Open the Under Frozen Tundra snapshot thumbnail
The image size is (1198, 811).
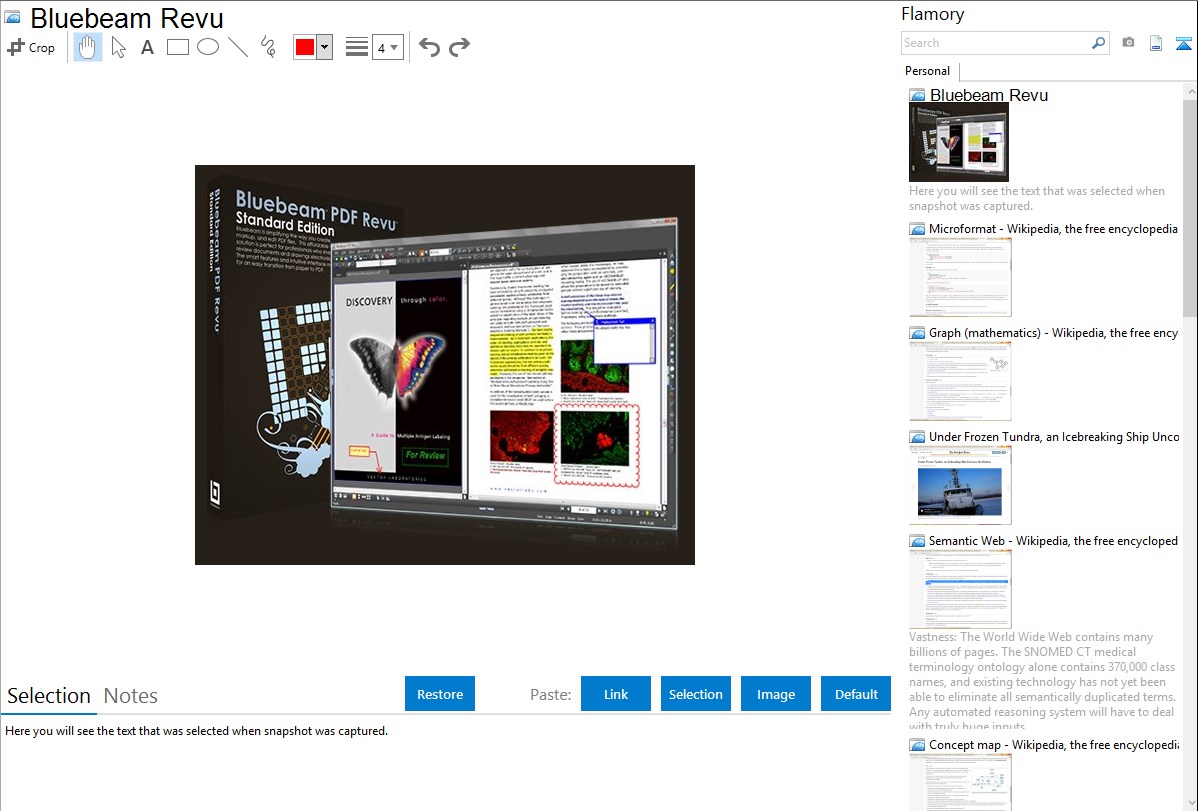click(960, 485)
